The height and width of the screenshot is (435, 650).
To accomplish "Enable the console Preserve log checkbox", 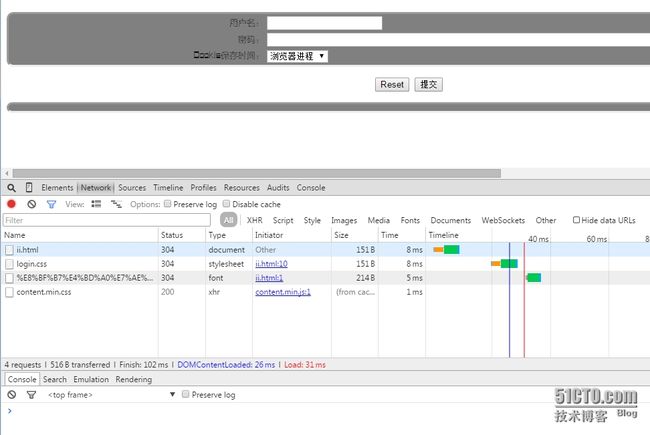I will 186,394.
